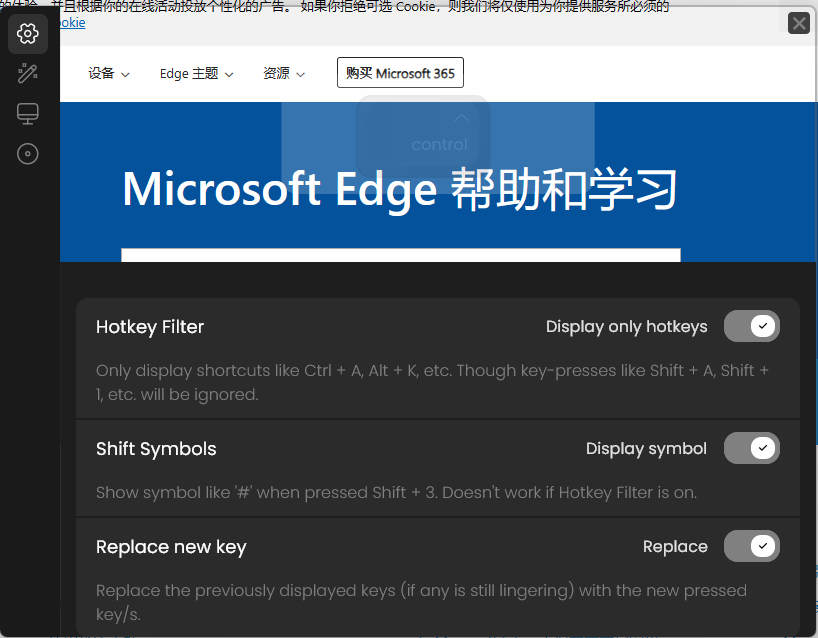Click the Shift Symbols title

tap(156, 449)
